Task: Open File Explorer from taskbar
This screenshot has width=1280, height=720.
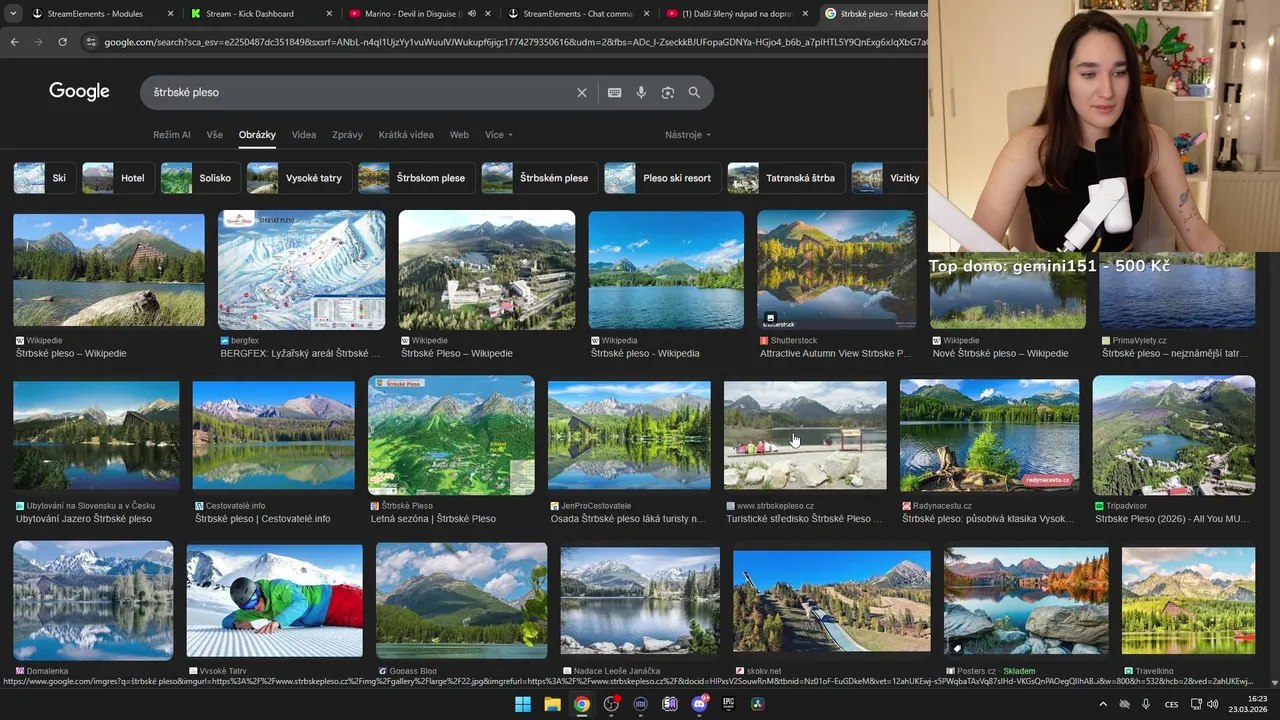Action: (552, 704)
